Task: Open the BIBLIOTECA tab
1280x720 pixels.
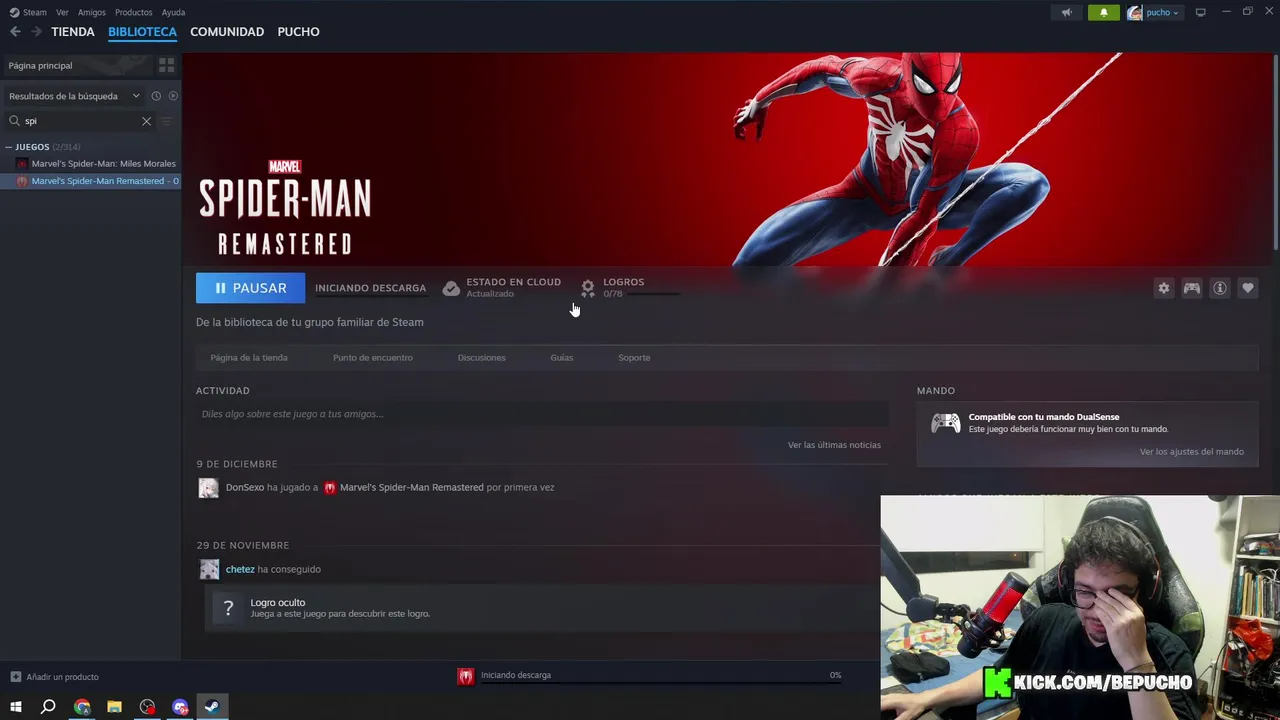Action: point(142,32)
